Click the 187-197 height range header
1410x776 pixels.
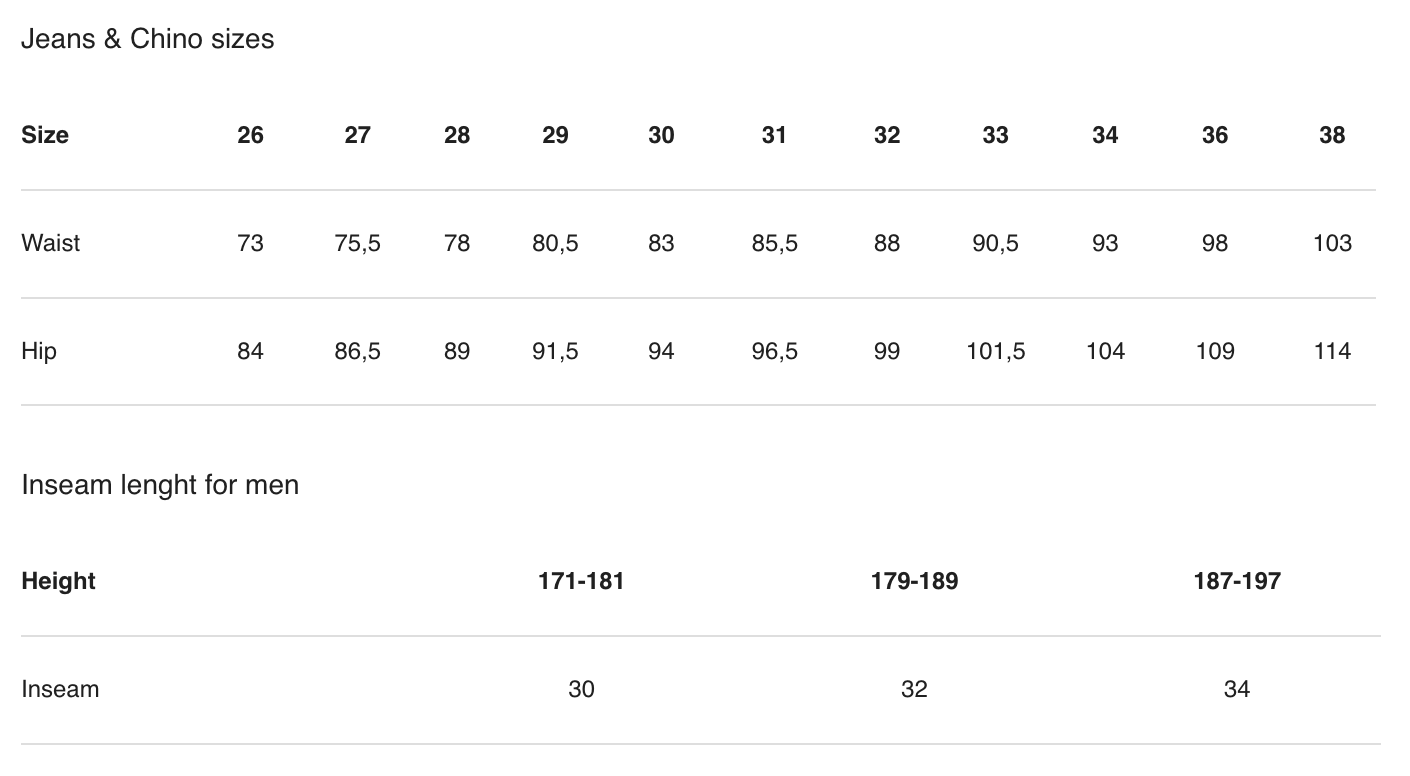click(x=1237, y=581)
